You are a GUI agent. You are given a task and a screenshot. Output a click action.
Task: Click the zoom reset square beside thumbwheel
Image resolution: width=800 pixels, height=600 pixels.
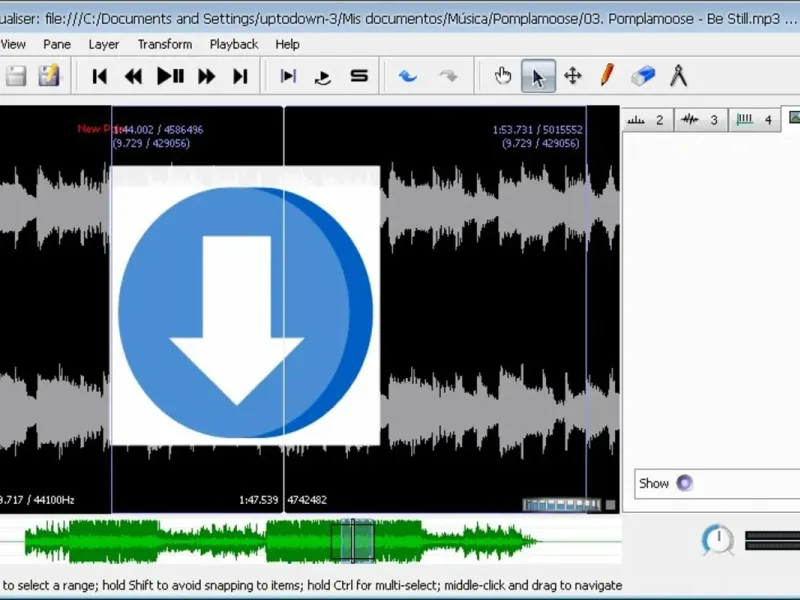click(610, 505)
